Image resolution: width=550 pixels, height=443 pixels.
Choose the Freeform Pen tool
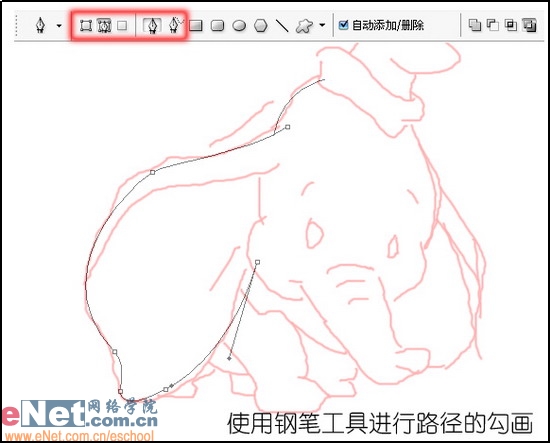coord(175,25)
